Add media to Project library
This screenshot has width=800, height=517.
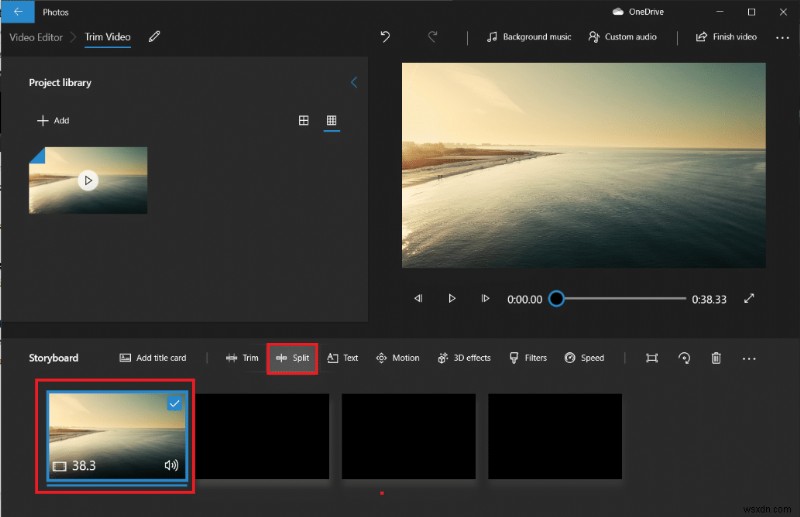tap(53, 121)
